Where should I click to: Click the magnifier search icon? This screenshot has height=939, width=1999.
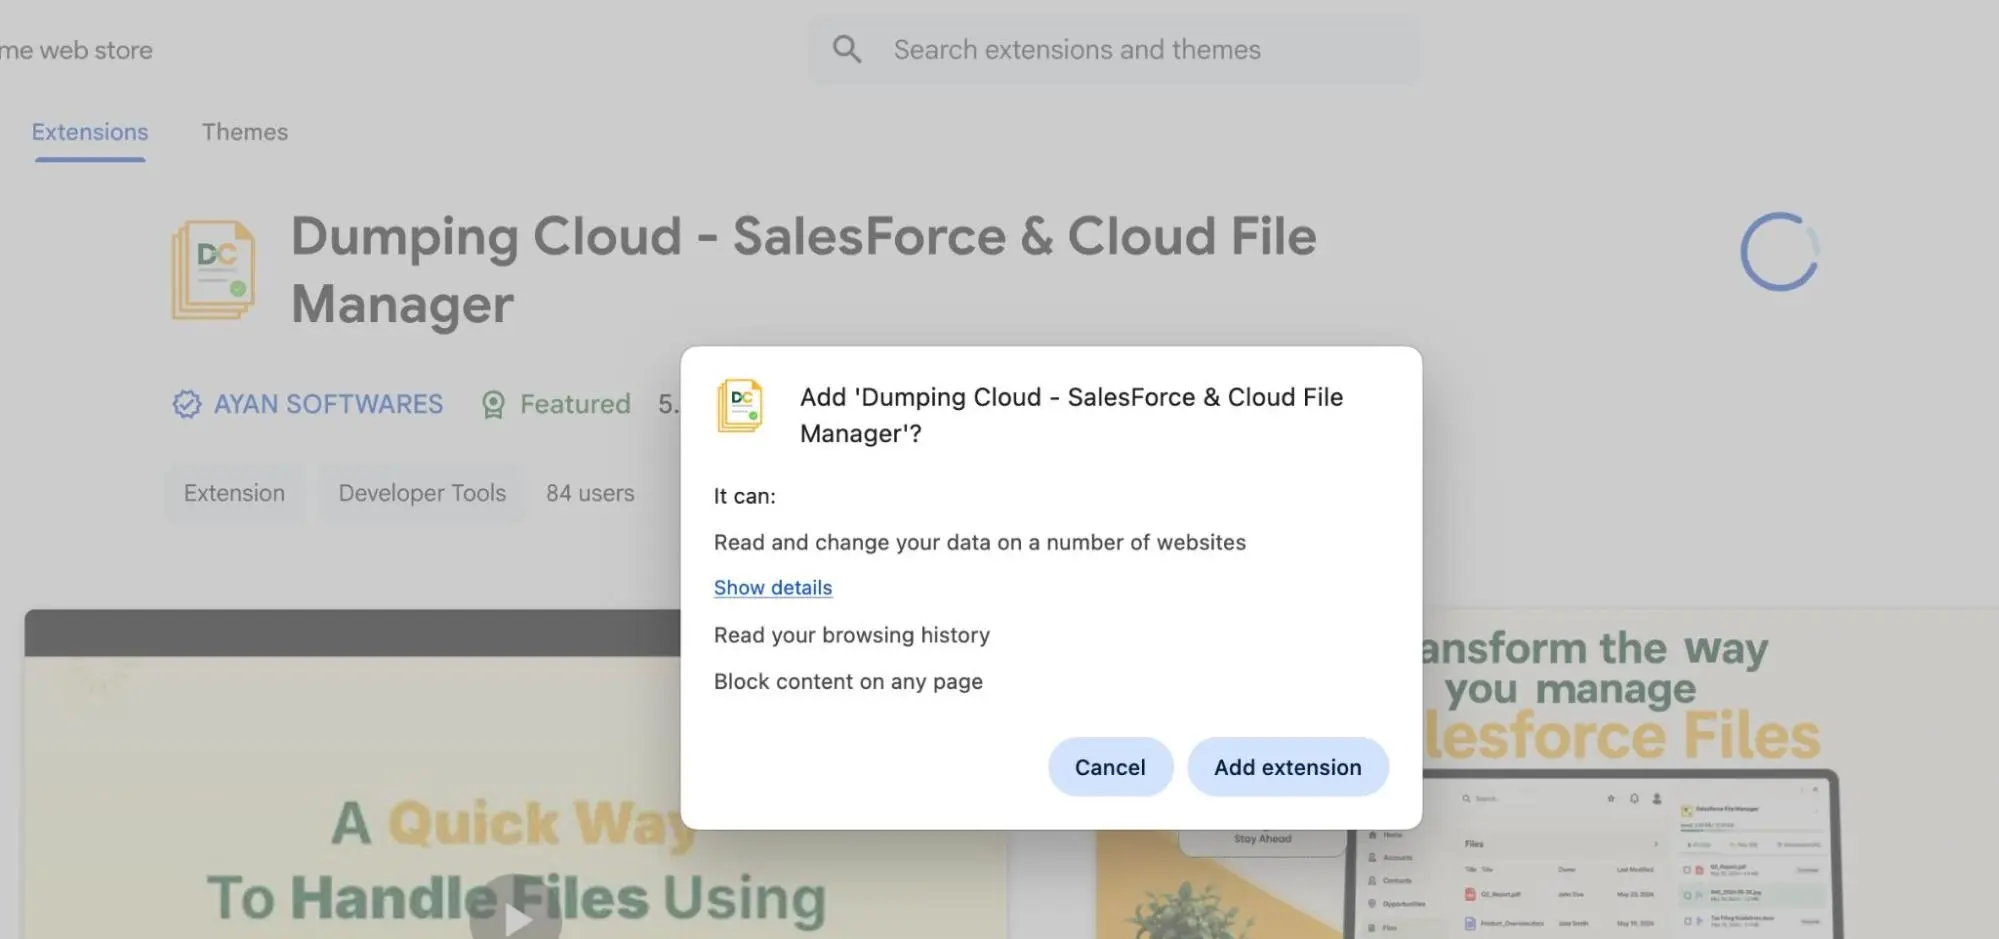pos(847,49)
